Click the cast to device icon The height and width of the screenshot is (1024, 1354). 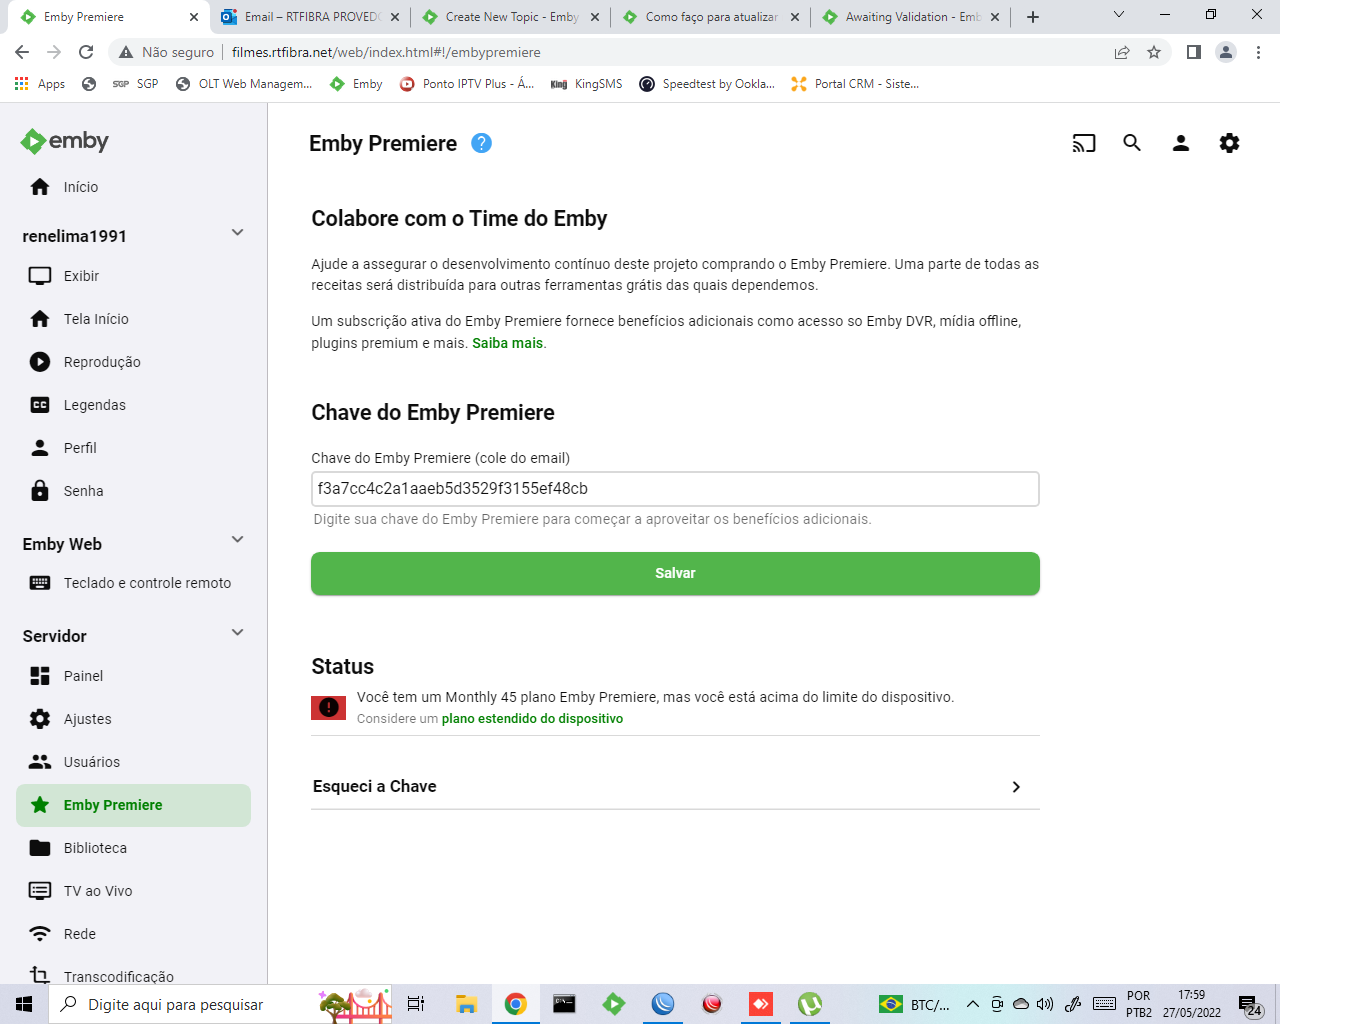(x=1084, y=143)
